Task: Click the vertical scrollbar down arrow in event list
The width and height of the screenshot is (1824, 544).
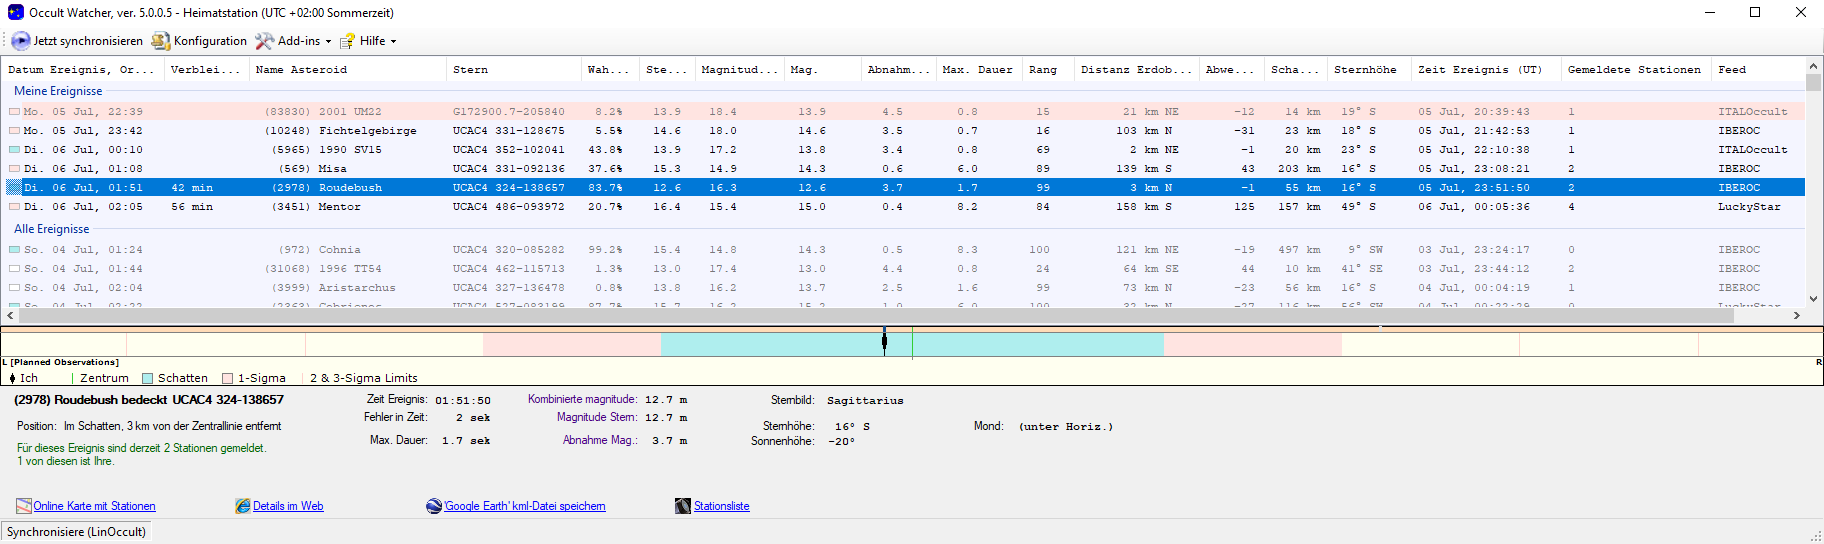Action: pos(1813,298)
